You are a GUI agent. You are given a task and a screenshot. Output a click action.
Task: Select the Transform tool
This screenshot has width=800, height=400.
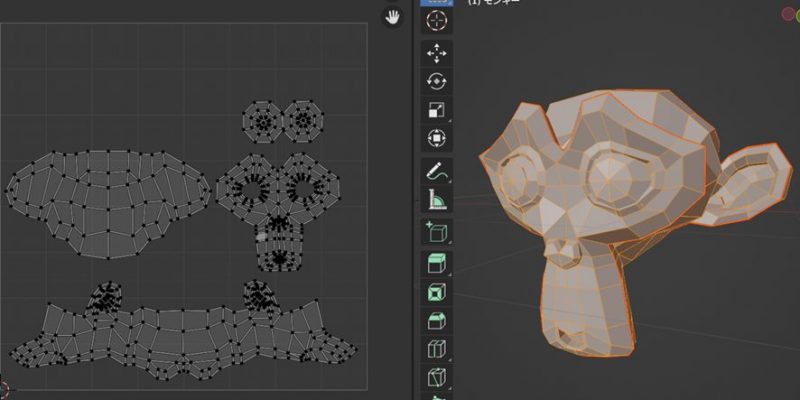(x=436, y=138)
